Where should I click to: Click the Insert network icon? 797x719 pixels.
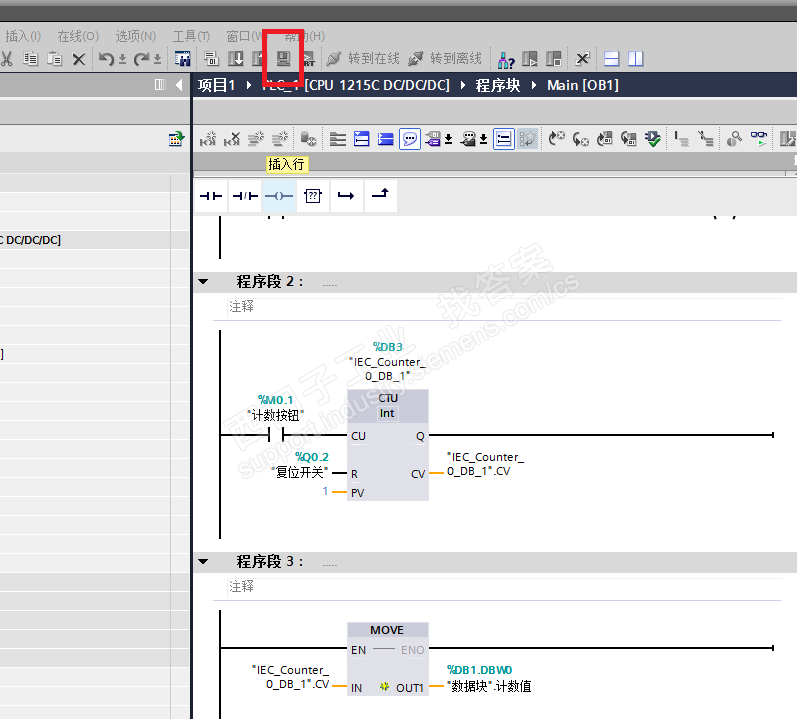208,138
